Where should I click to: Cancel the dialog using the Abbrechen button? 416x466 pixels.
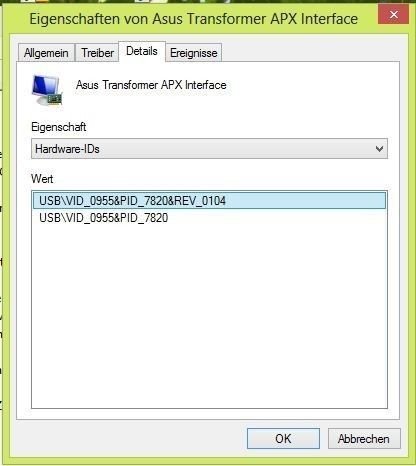[x=364, y=439]
